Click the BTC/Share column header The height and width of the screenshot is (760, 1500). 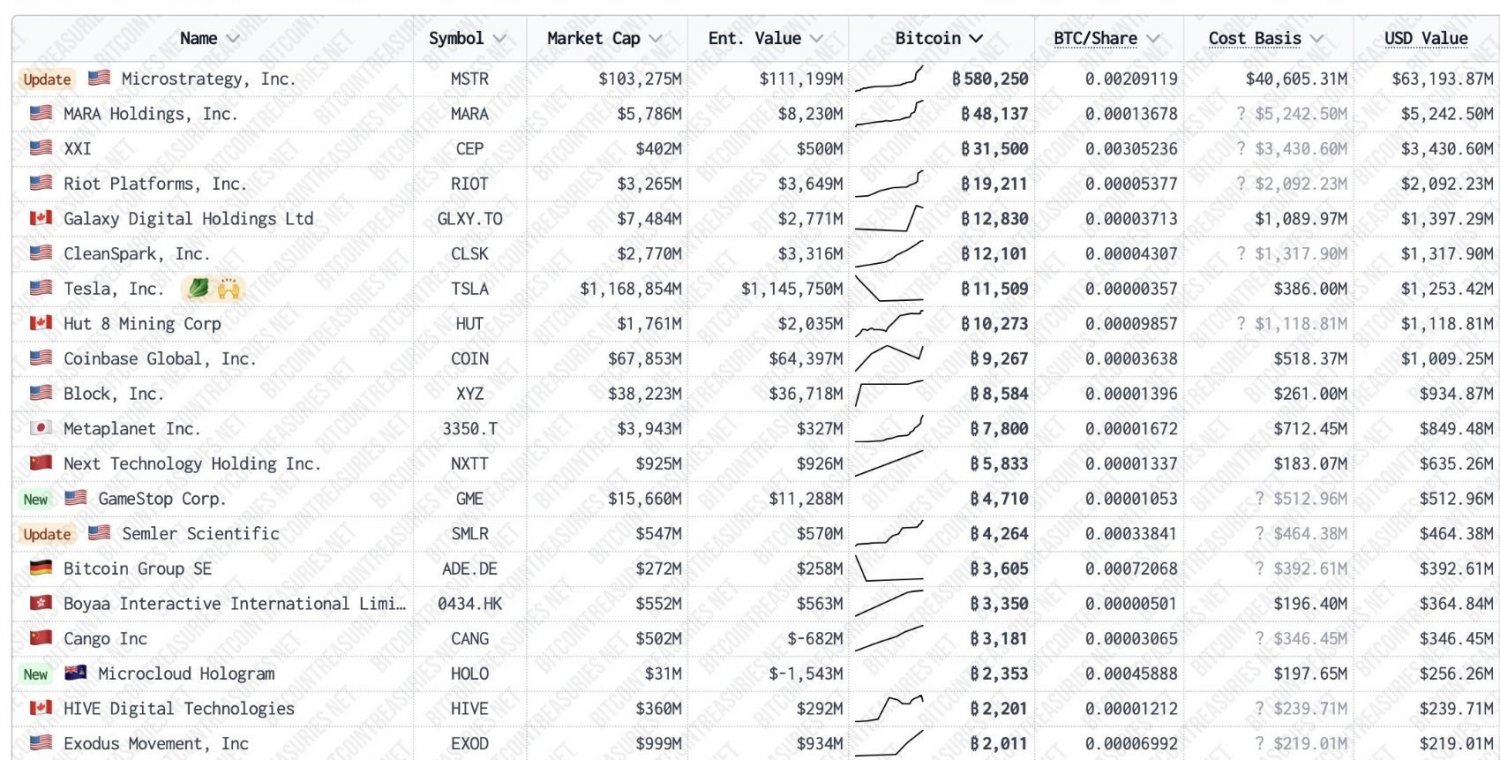tap(1095, 38)
